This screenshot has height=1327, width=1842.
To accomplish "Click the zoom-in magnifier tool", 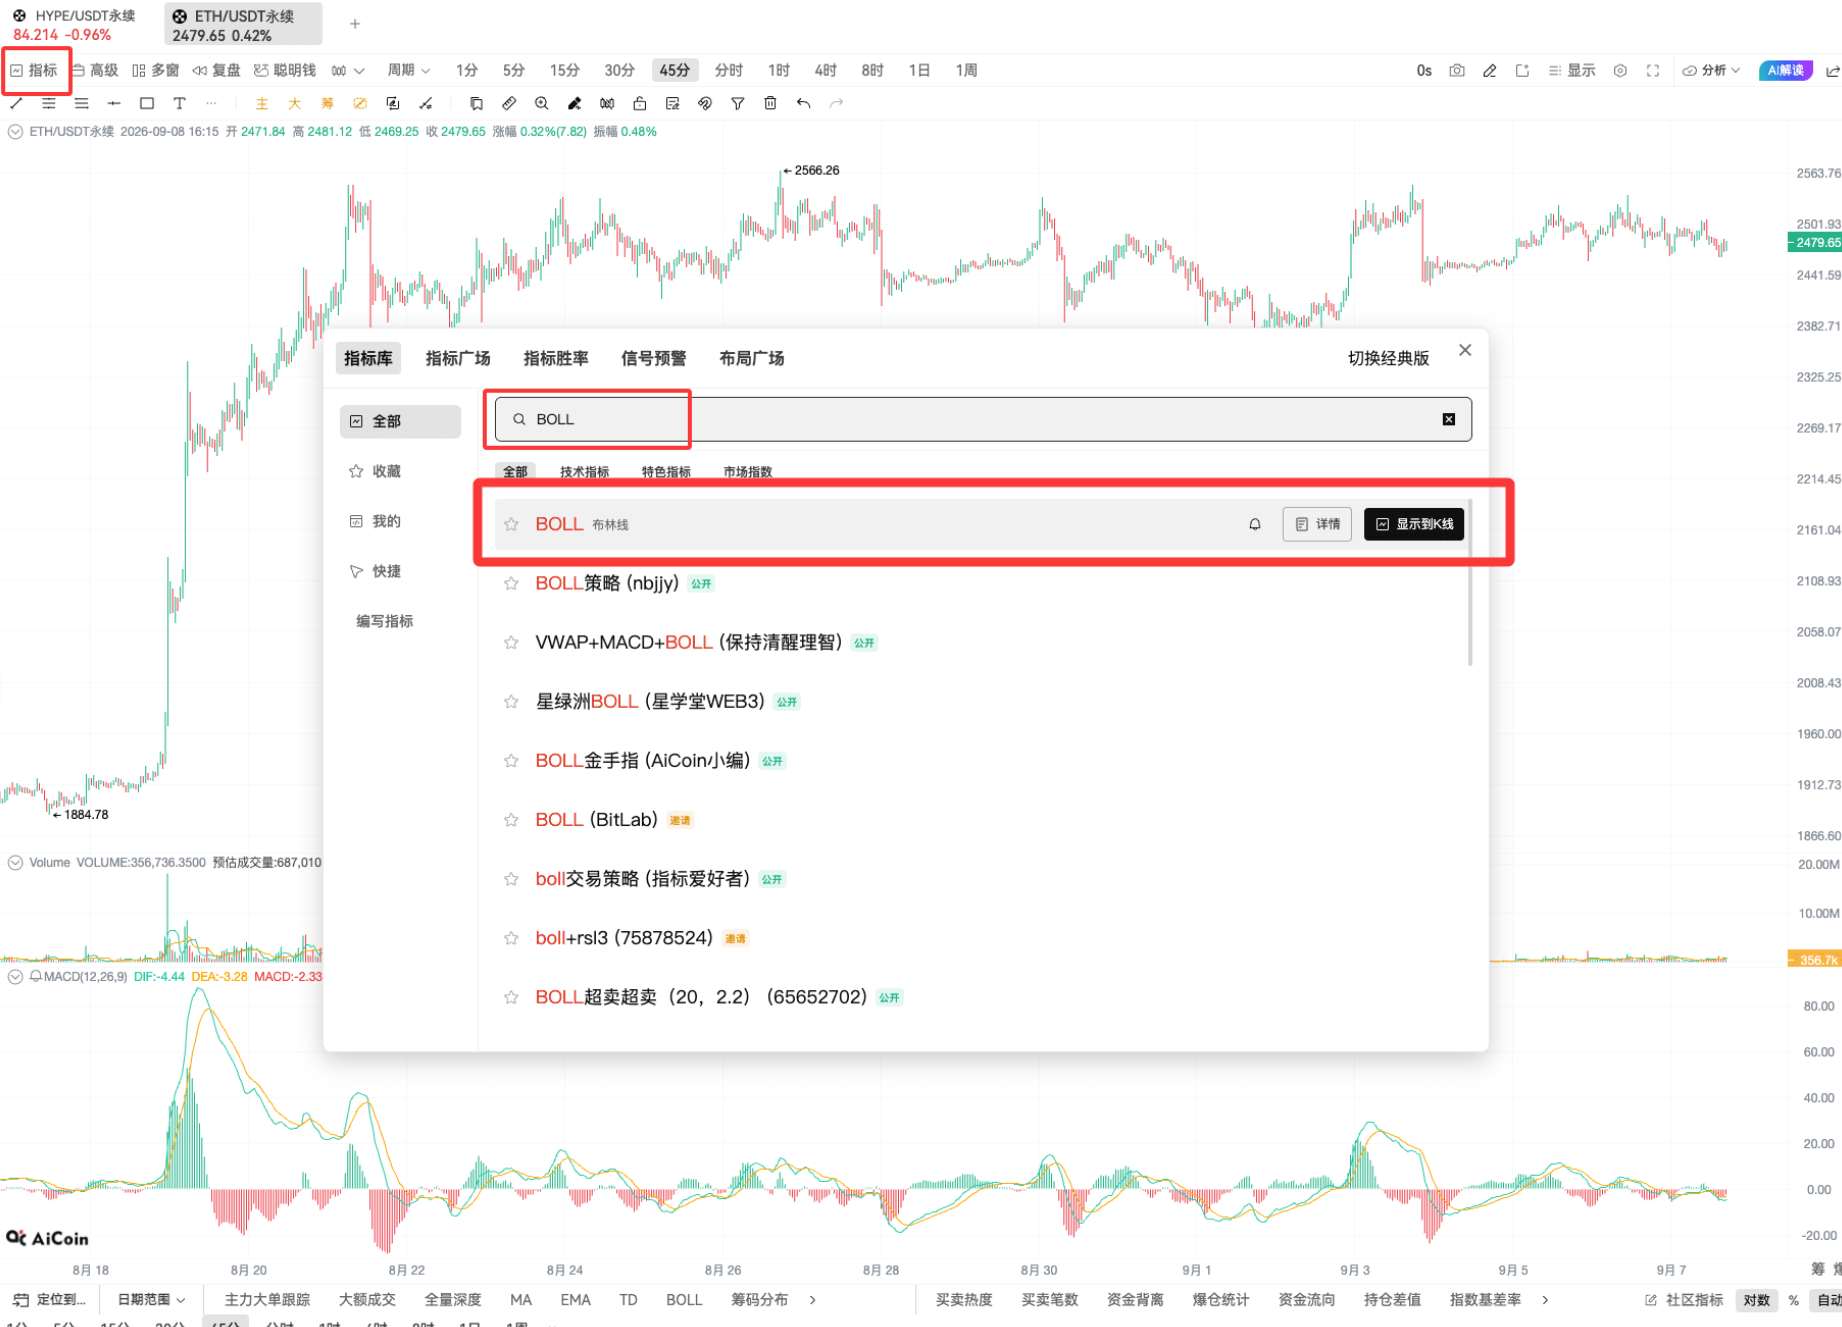I will (x=542, y=103).
